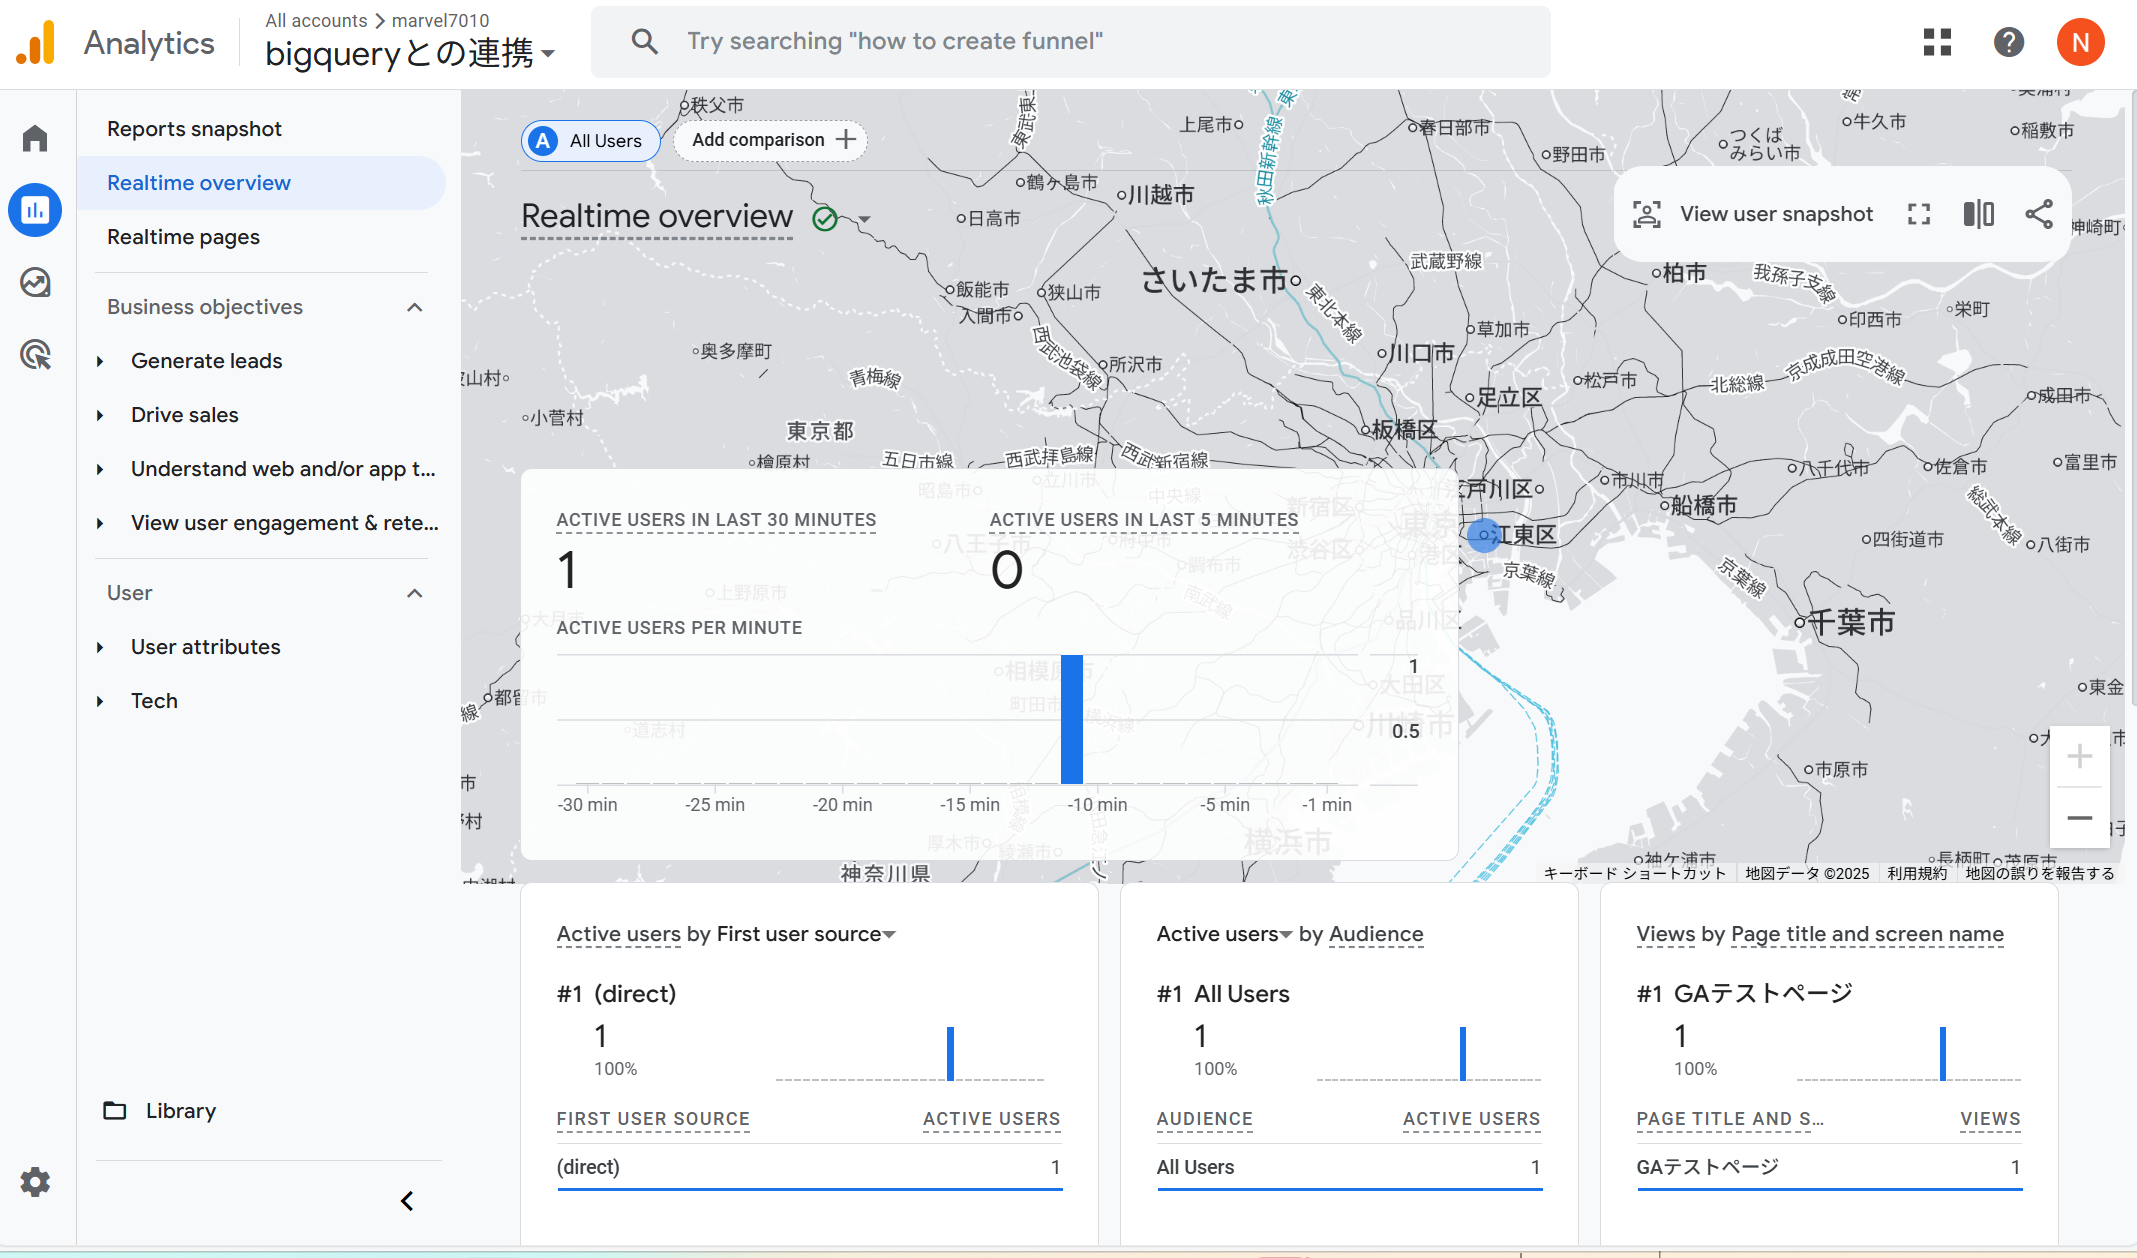This screenshot has width=2137, height=1258.
Task: Click 地図の誤りを報告する map link
Action: tap(2040, 873)
